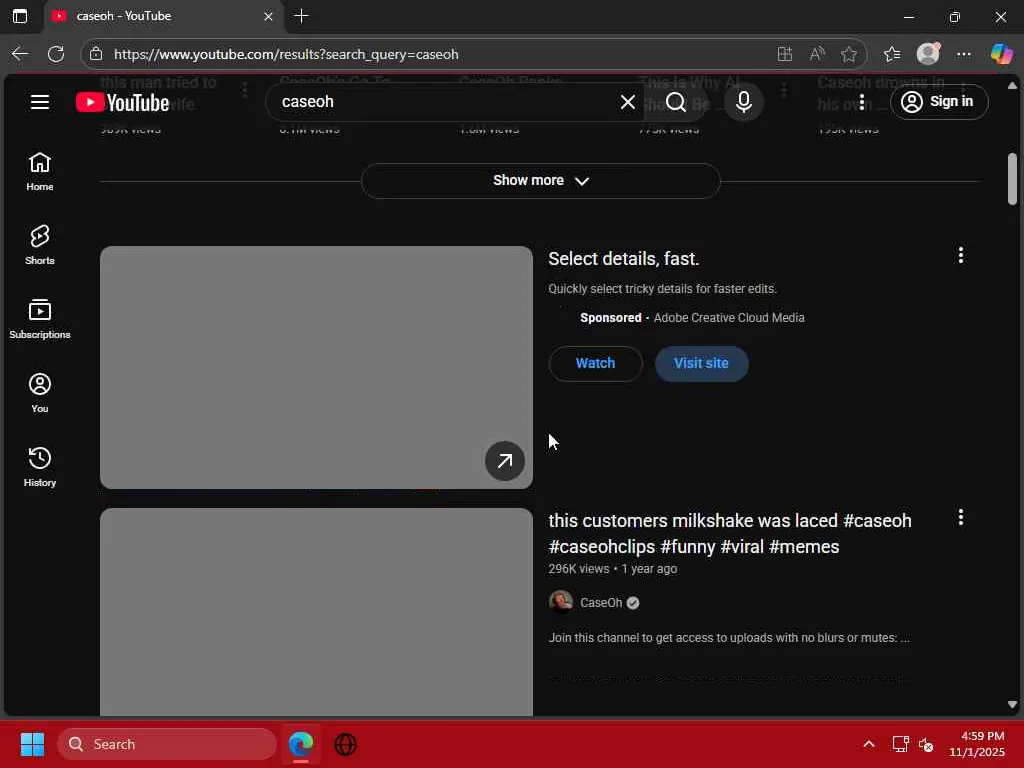Image resolution: width=1024 pixels, height=768 pixels.
Task: Open the CaseOh channel name link
Action: pyautogui.click(x=601, y=603)
